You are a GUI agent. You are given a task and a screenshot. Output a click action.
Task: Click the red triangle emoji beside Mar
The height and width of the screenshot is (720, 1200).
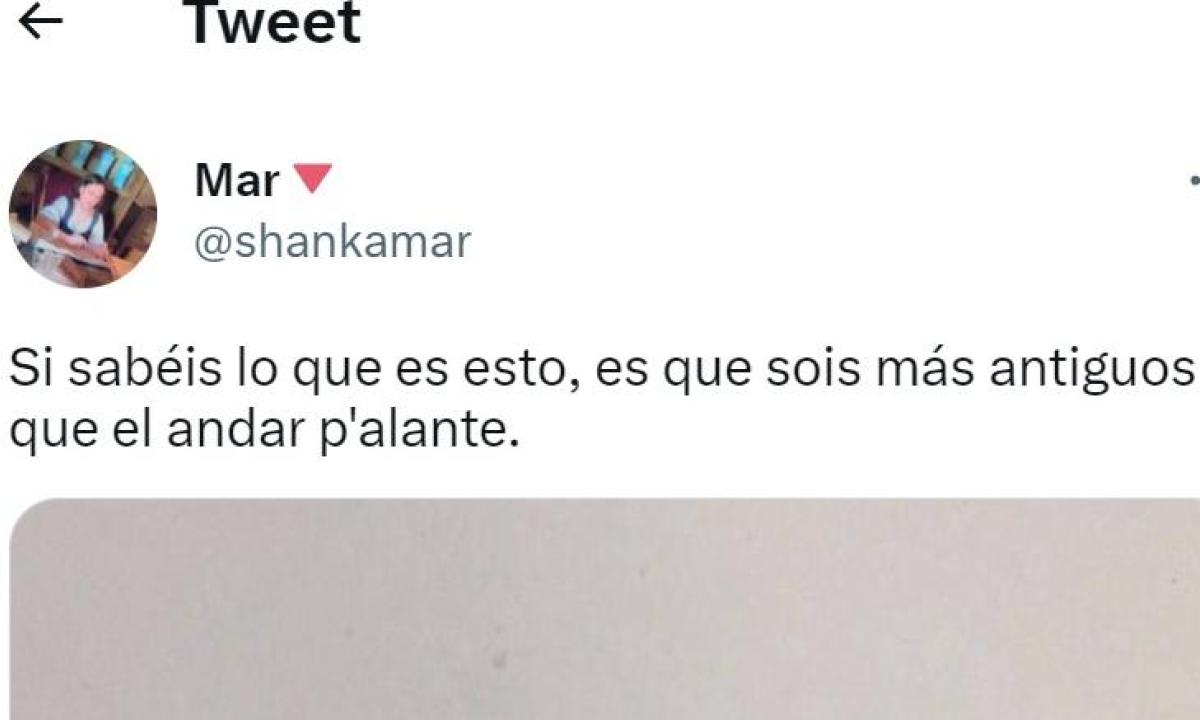pyautogui.click(x=314, y=180)
